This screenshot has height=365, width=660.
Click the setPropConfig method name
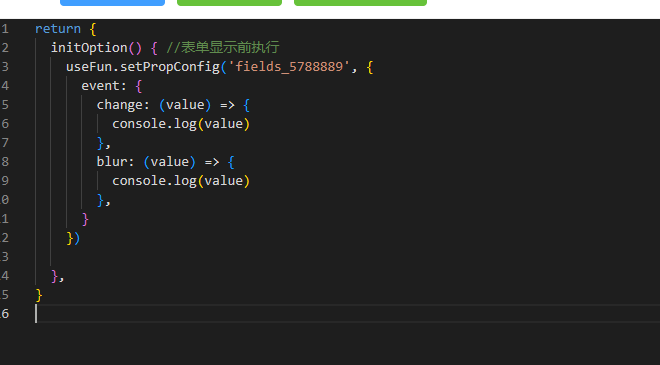pyautogui.click(x=170, y=67)
